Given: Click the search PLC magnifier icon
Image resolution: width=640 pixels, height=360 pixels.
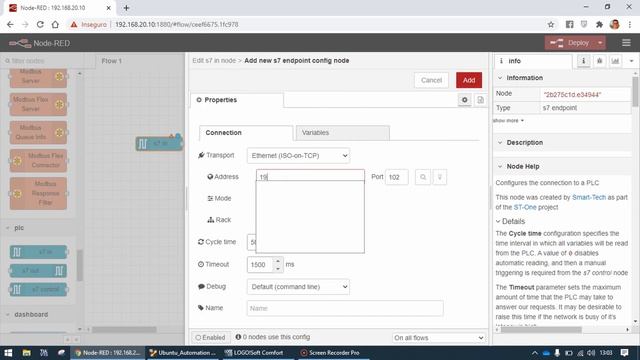Looking at the screenshot, I should point(423,177).
